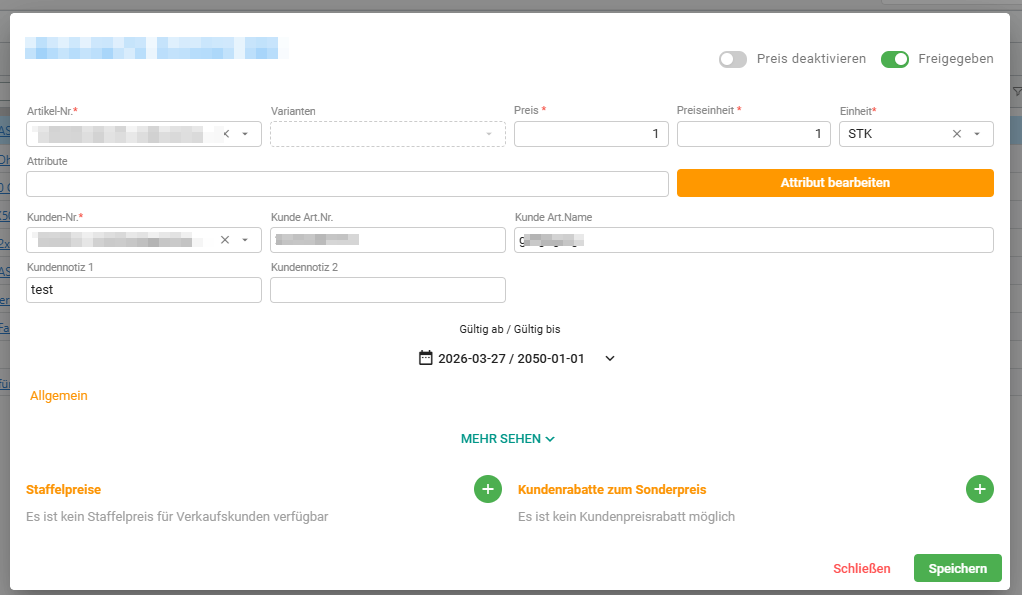Open the Einheit dropdown arrow
This screenshot has width=1022, height=595.
coord(977,134)
